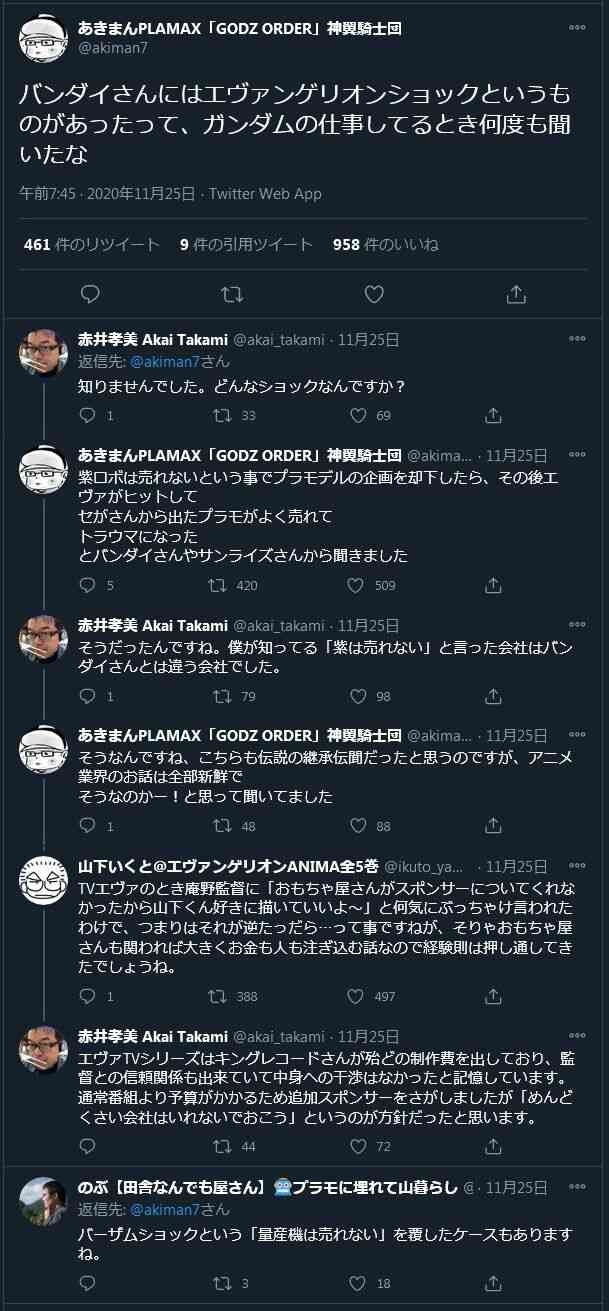The height and width of the screenshot is (1311, 609).
Task: Open the 山下いくと profile avatar
Action: click(44, 881)
